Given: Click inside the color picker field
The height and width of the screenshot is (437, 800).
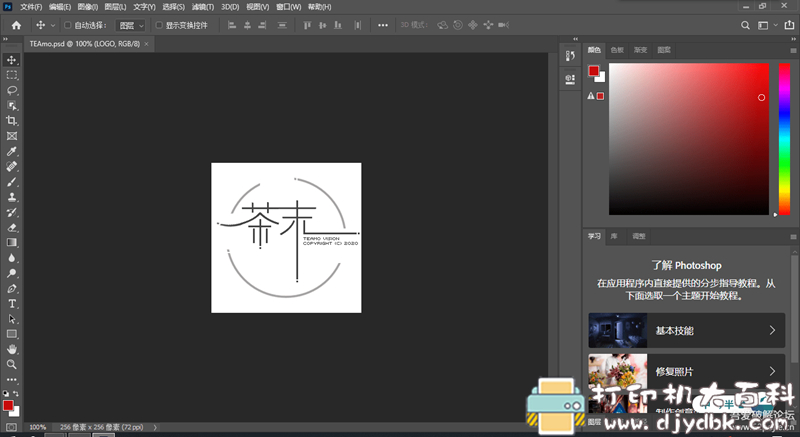Looking at the screenshot, I should click(x=689, y=139).
